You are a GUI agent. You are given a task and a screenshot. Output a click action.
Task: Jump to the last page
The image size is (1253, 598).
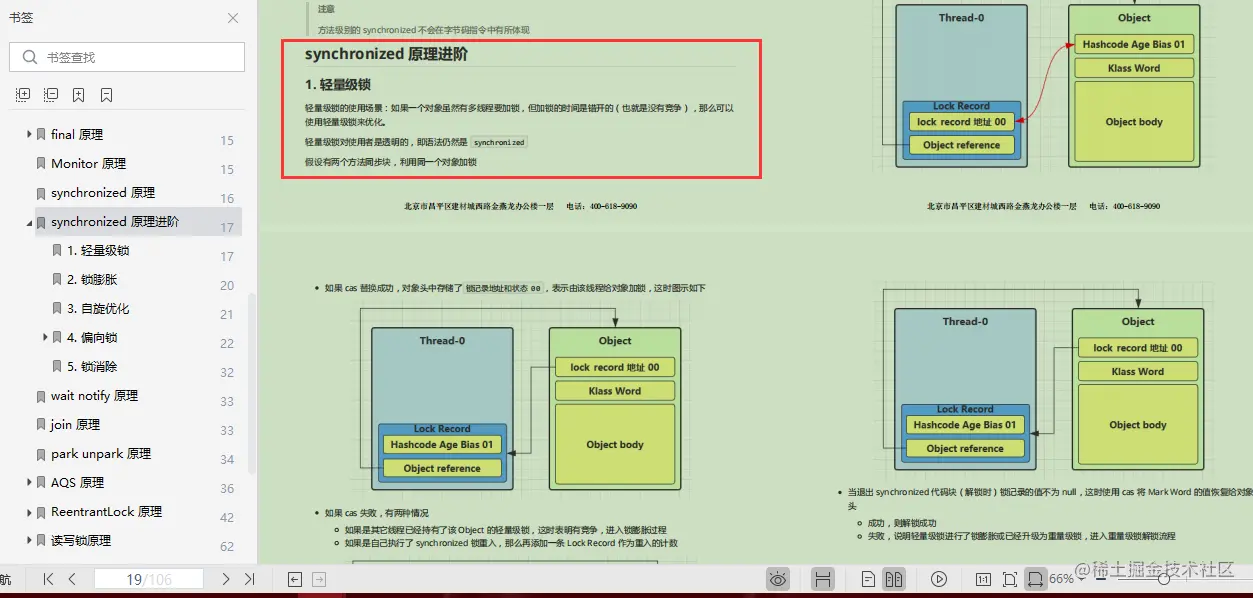249,578
